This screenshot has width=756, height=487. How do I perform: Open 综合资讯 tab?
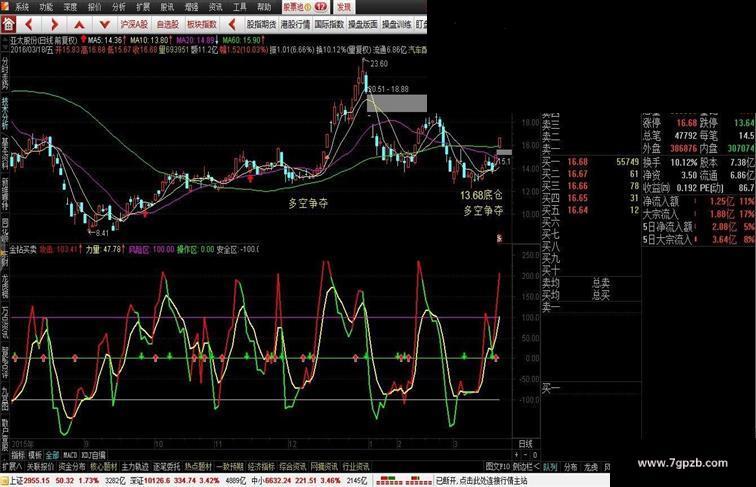[293, 467]
